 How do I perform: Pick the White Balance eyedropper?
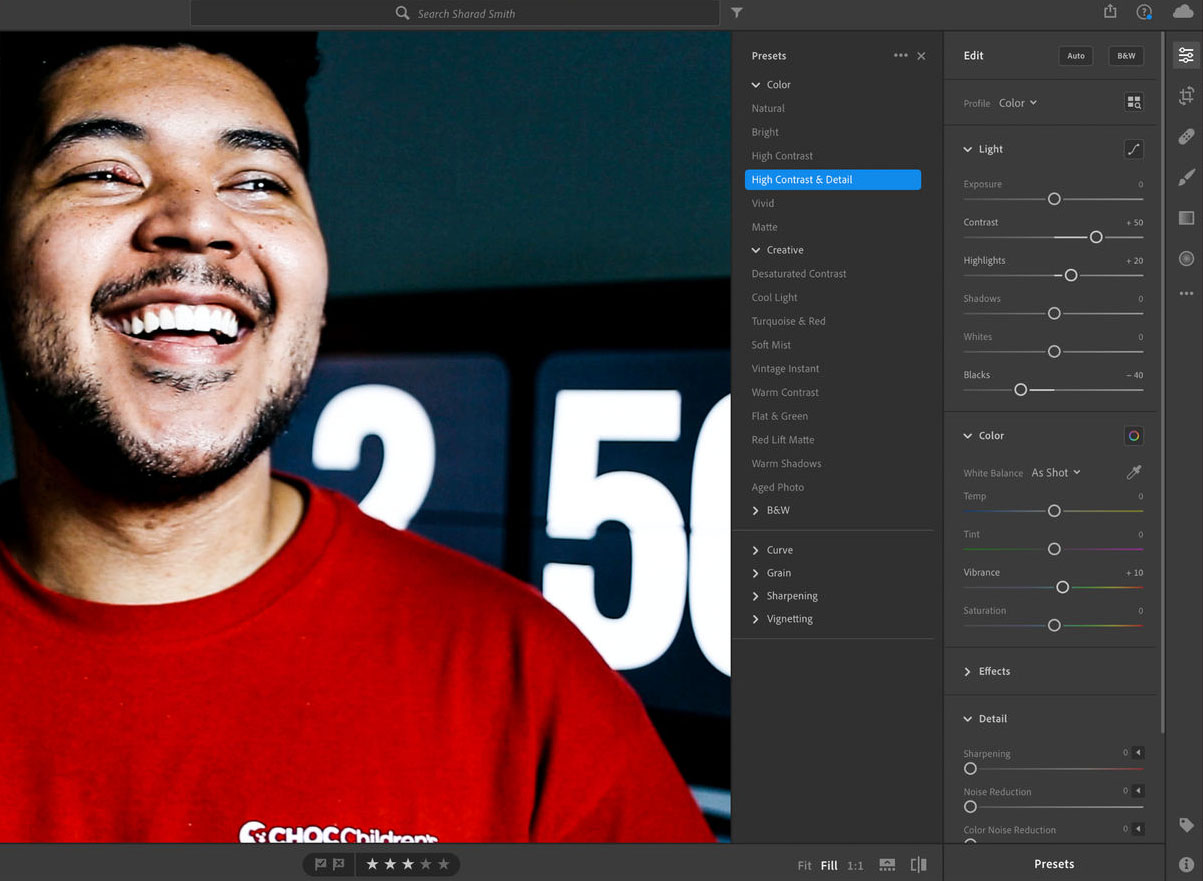point(1134,472)
